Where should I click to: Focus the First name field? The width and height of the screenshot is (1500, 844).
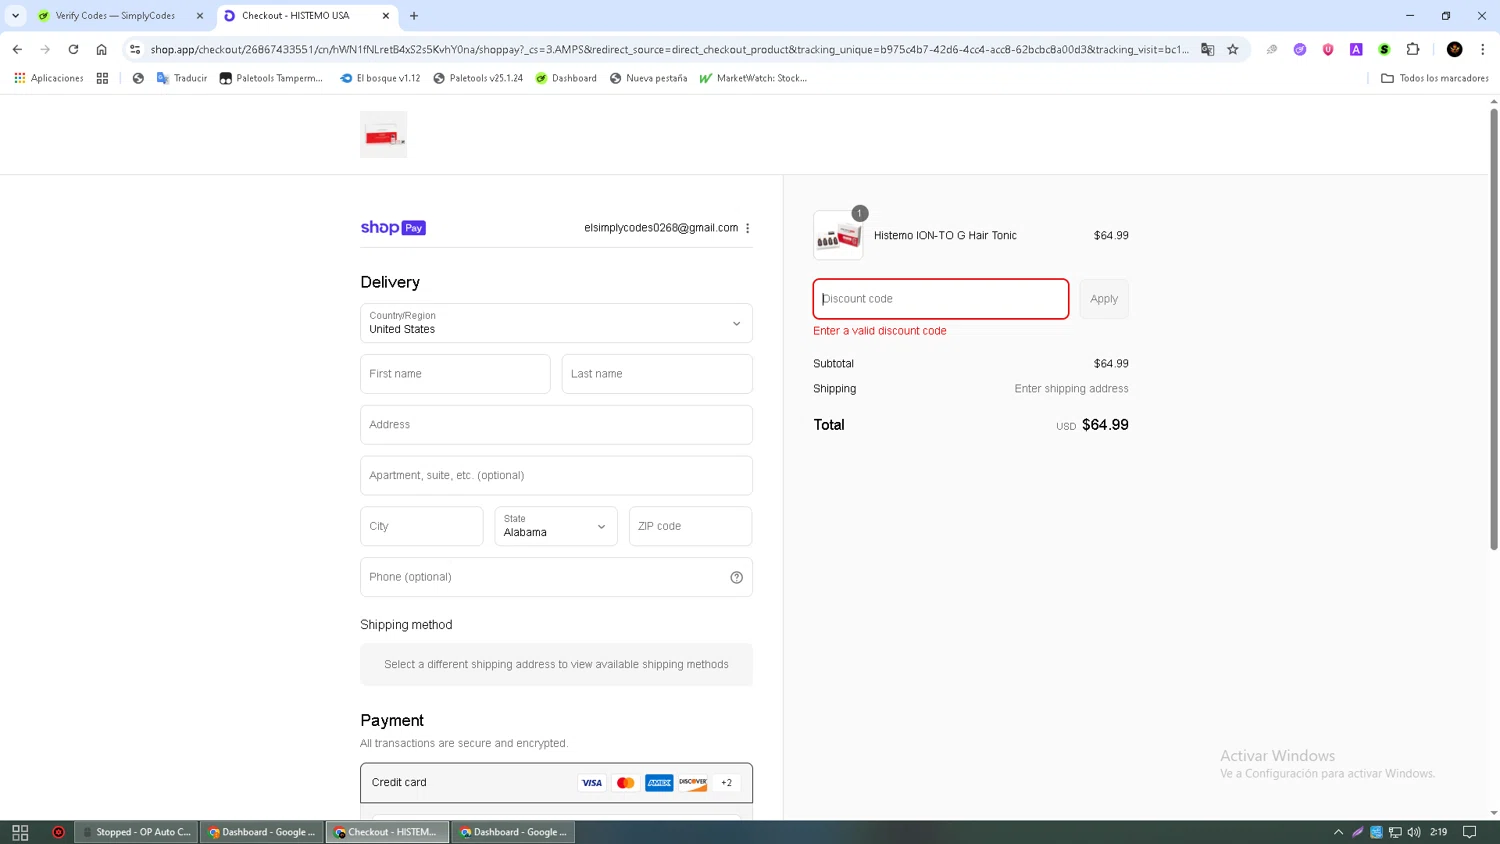tap(455, 374)
